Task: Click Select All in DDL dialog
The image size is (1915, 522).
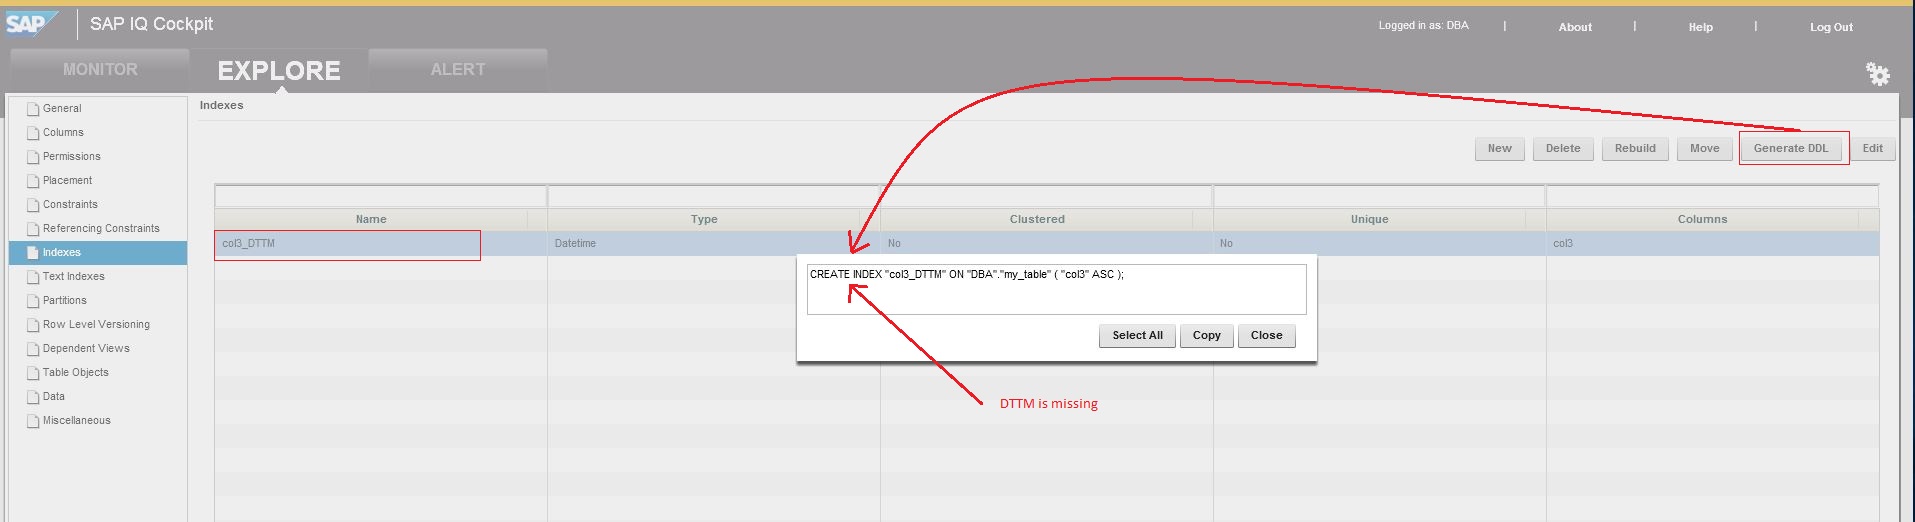Action: pos(1137,336)
